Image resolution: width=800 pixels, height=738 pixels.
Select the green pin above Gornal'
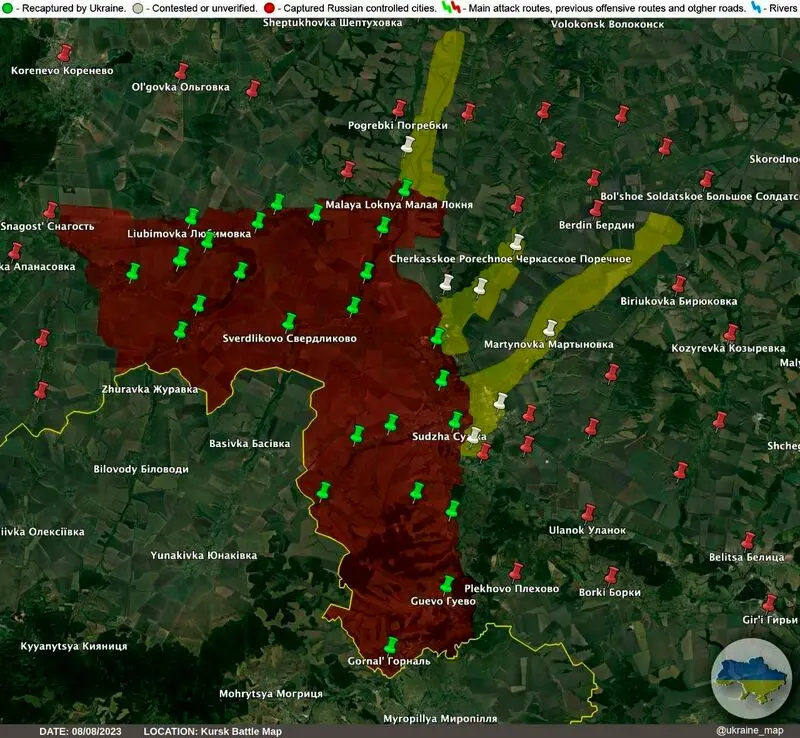click(x=391, y=646)
